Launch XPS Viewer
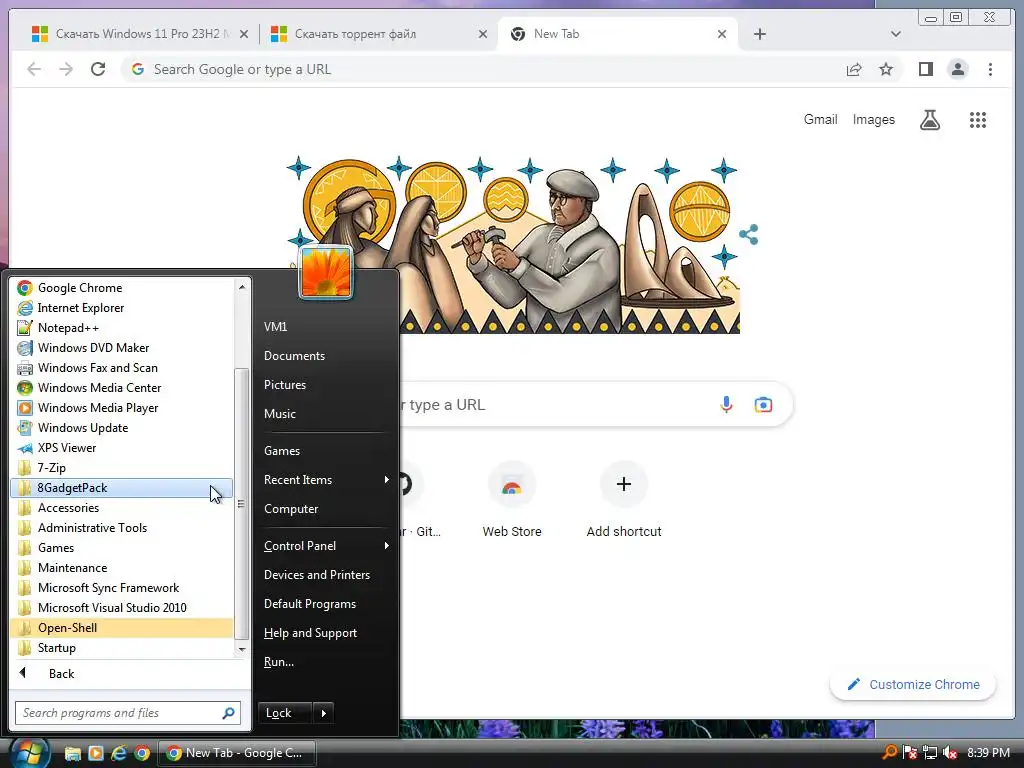The width and height of the screenshot is (1024, 768). click(x=121, y=448)
